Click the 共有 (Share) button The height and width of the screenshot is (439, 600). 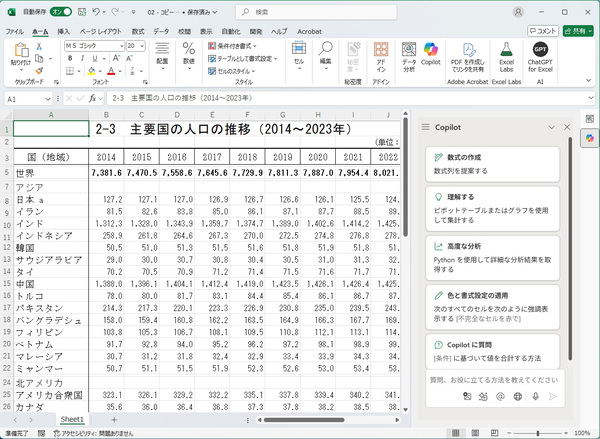coord(575,31)
